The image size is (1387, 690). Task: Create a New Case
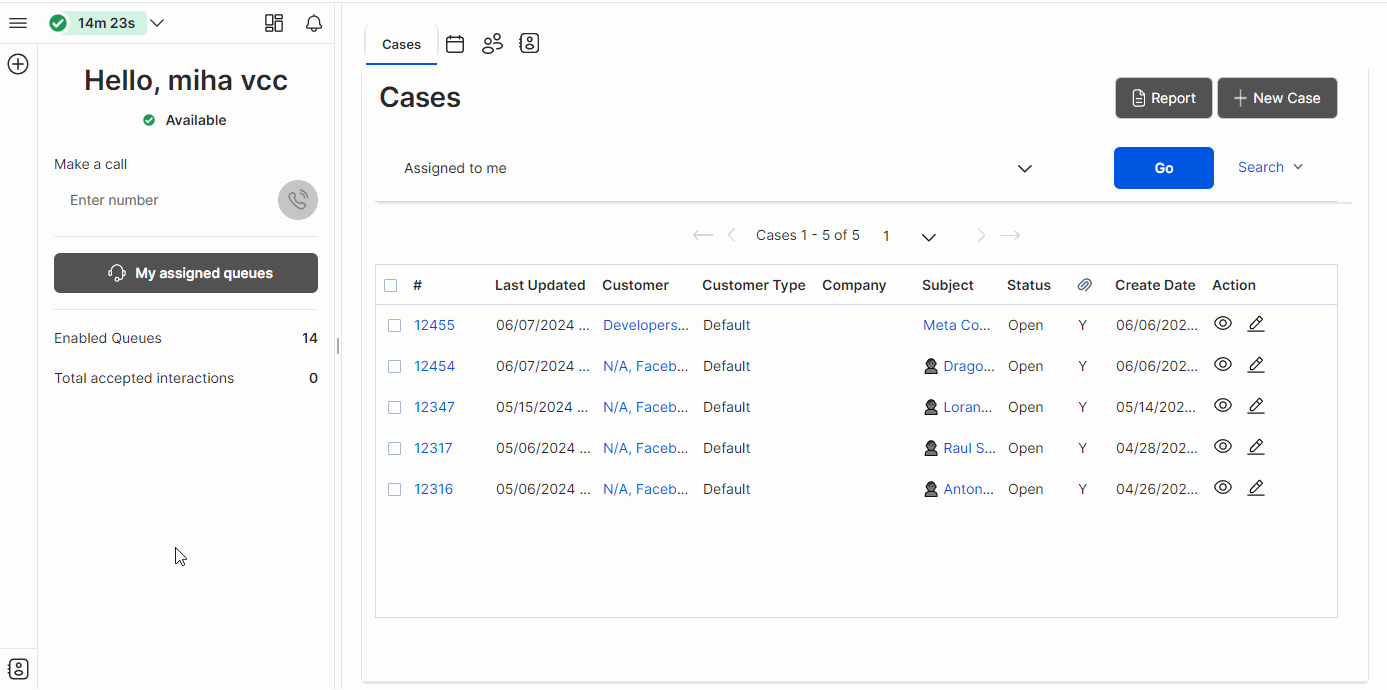[x=1277, y=98]
